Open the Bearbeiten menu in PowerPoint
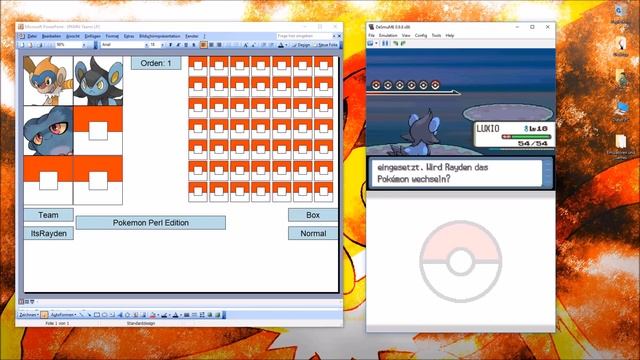The height and width of the screenshot is (360, 640). tap(51, 36)
